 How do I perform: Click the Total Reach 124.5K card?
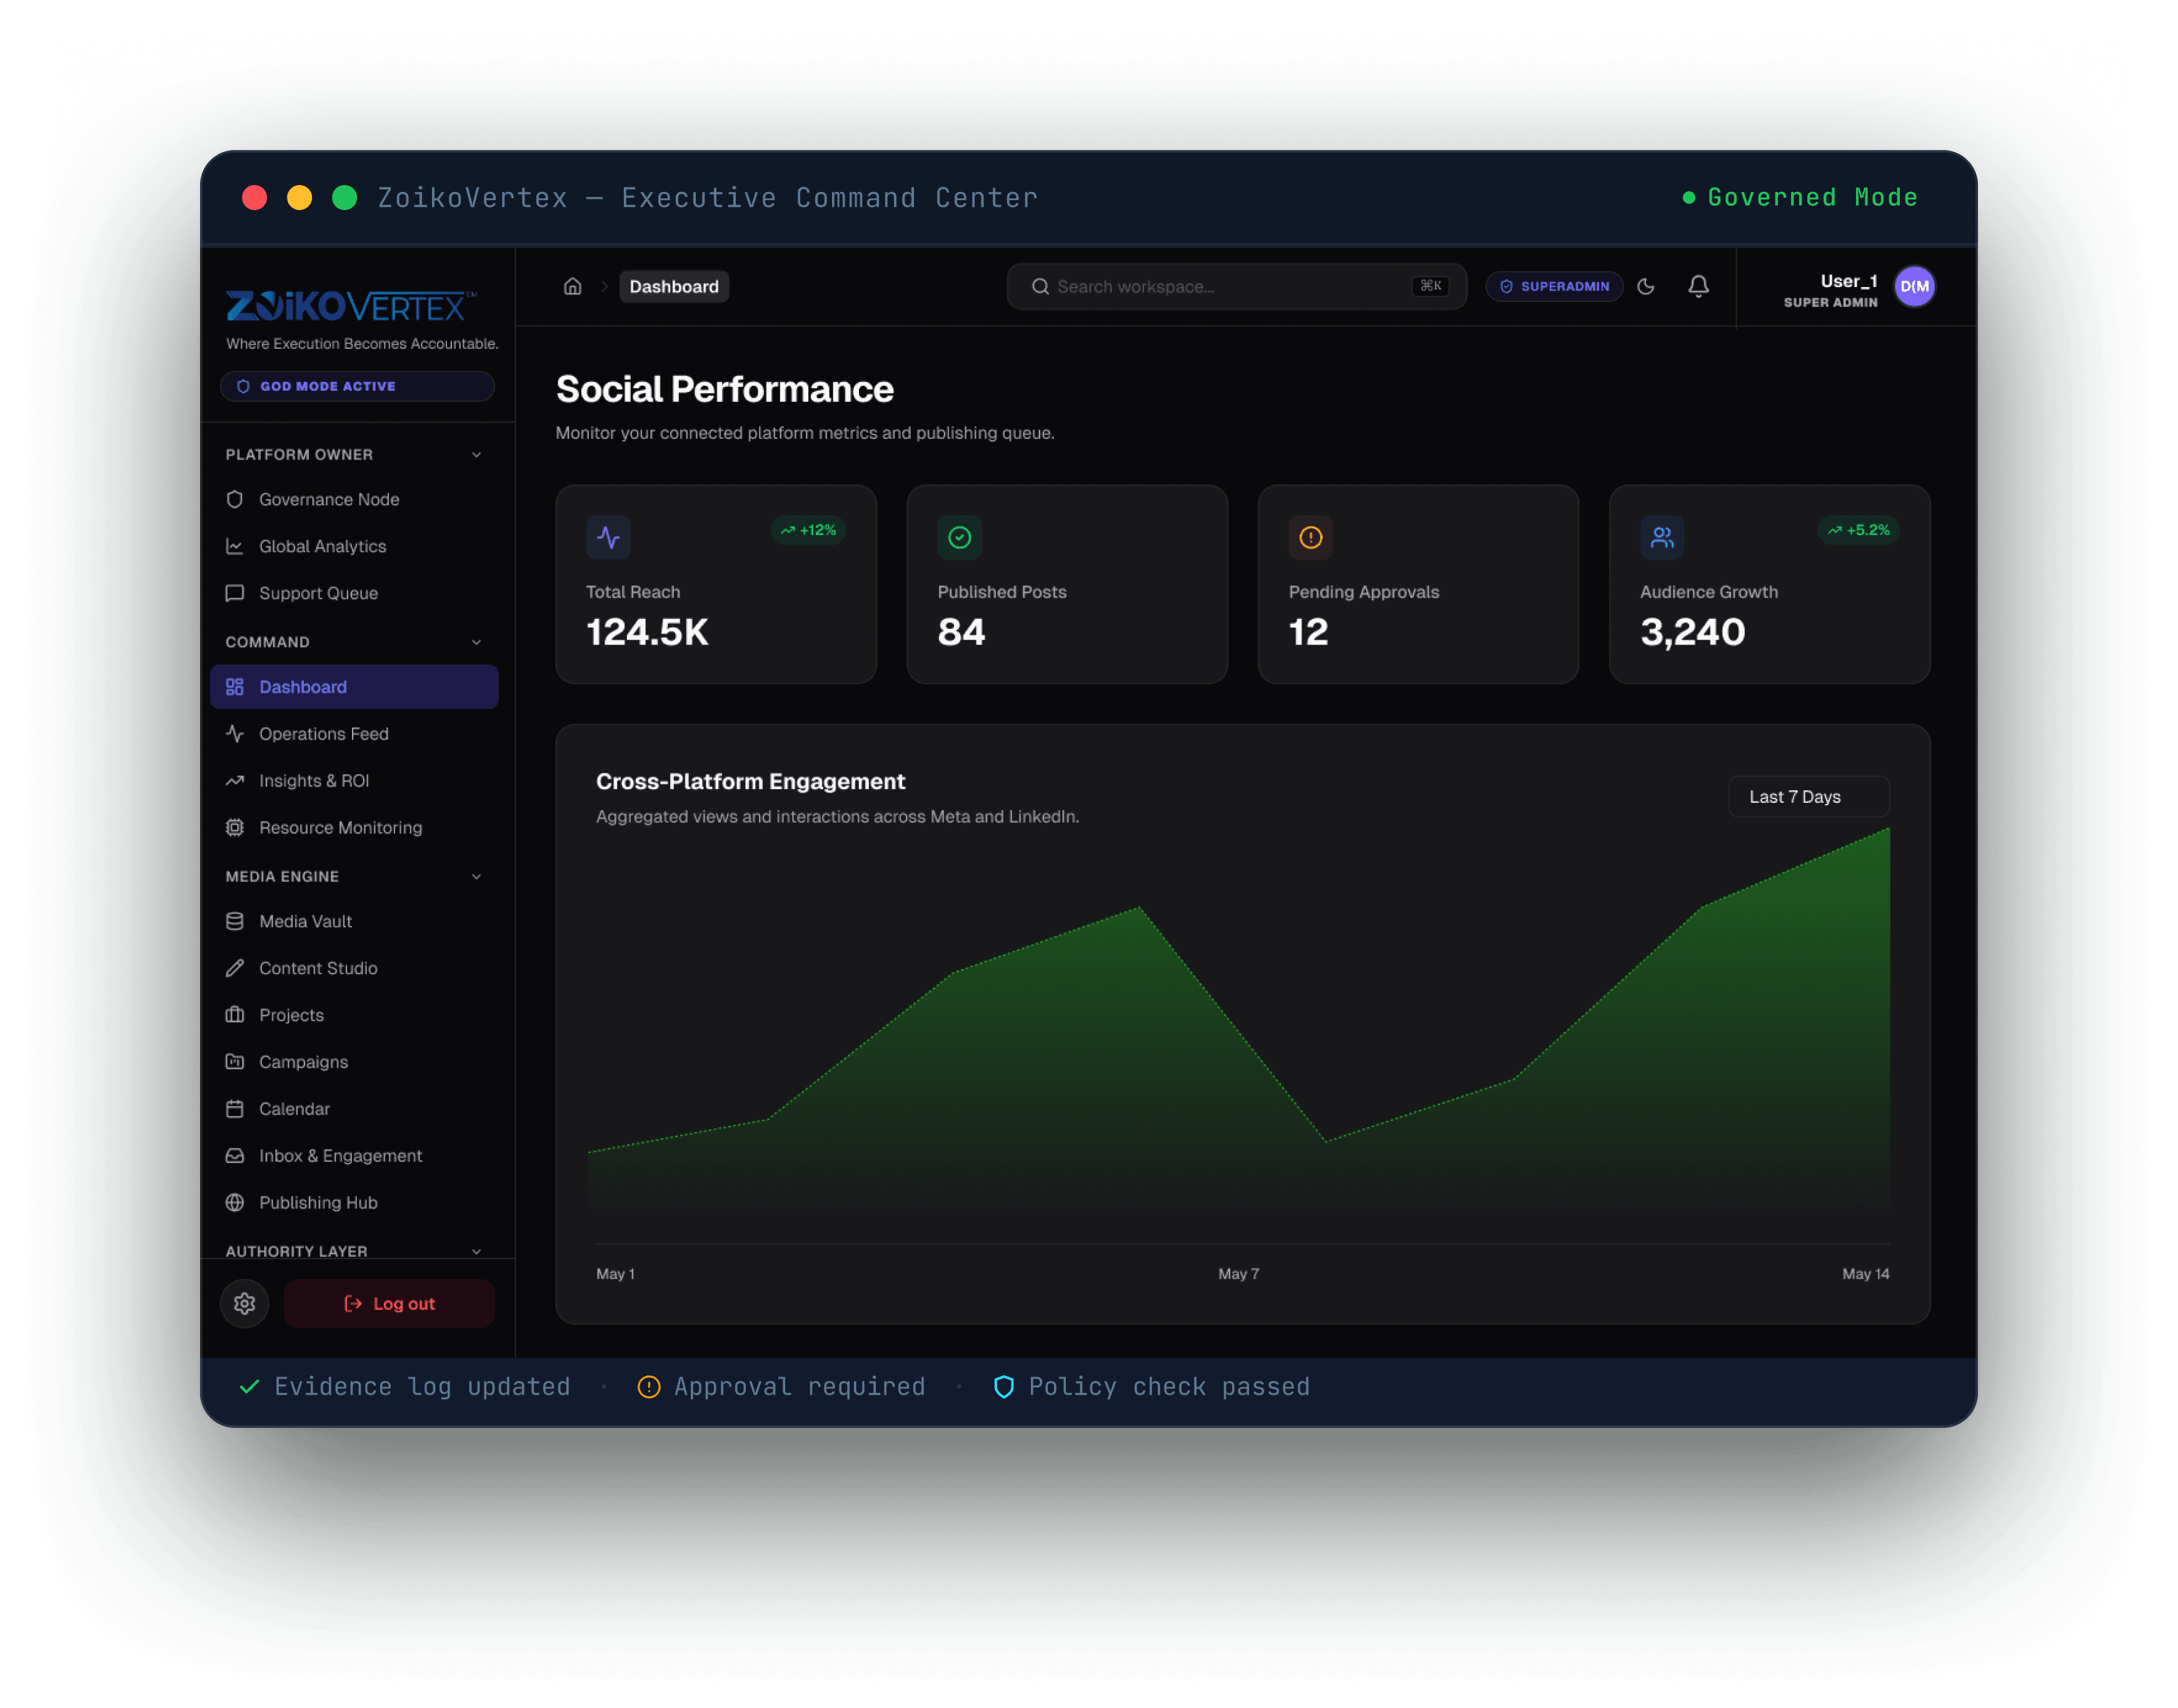pos(716,584)
